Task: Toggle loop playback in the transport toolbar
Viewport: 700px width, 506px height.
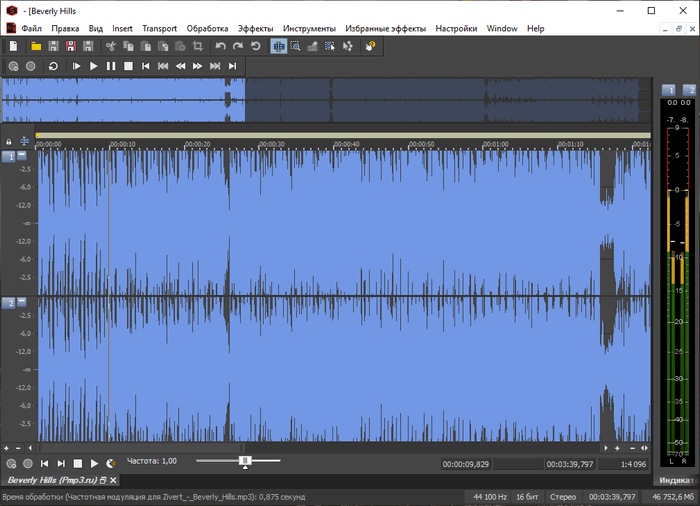Action: pyautogui.click(x=52, y=66)
